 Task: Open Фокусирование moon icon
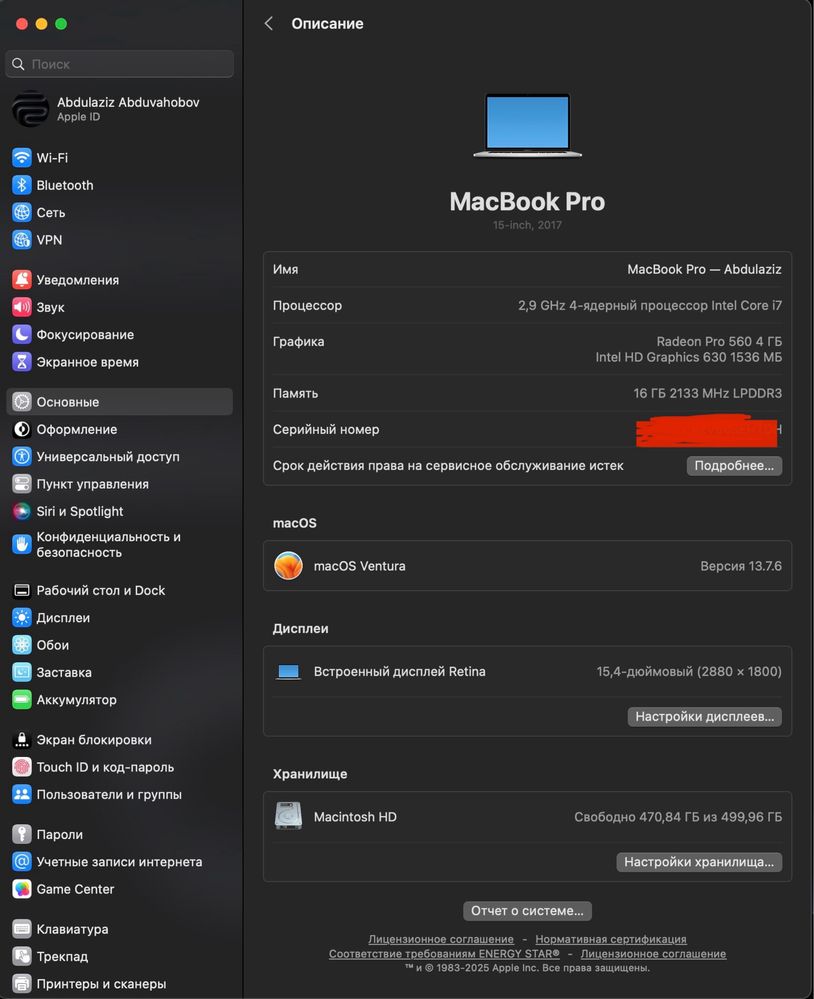[x=22, y=334]
